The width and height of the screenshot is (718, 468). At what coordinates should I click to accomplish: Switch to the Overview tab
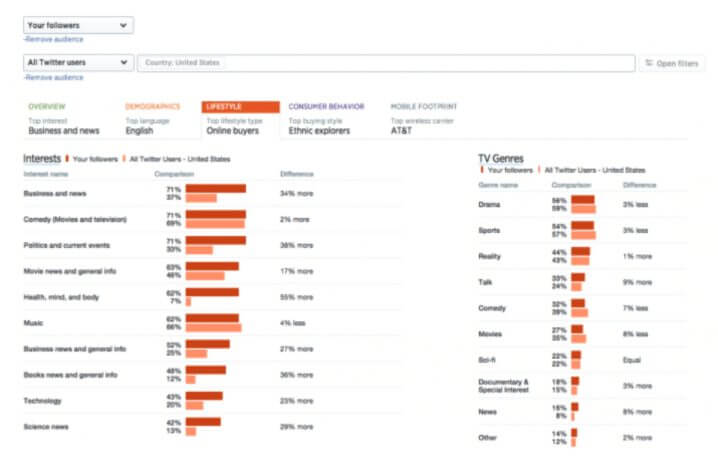47,106
